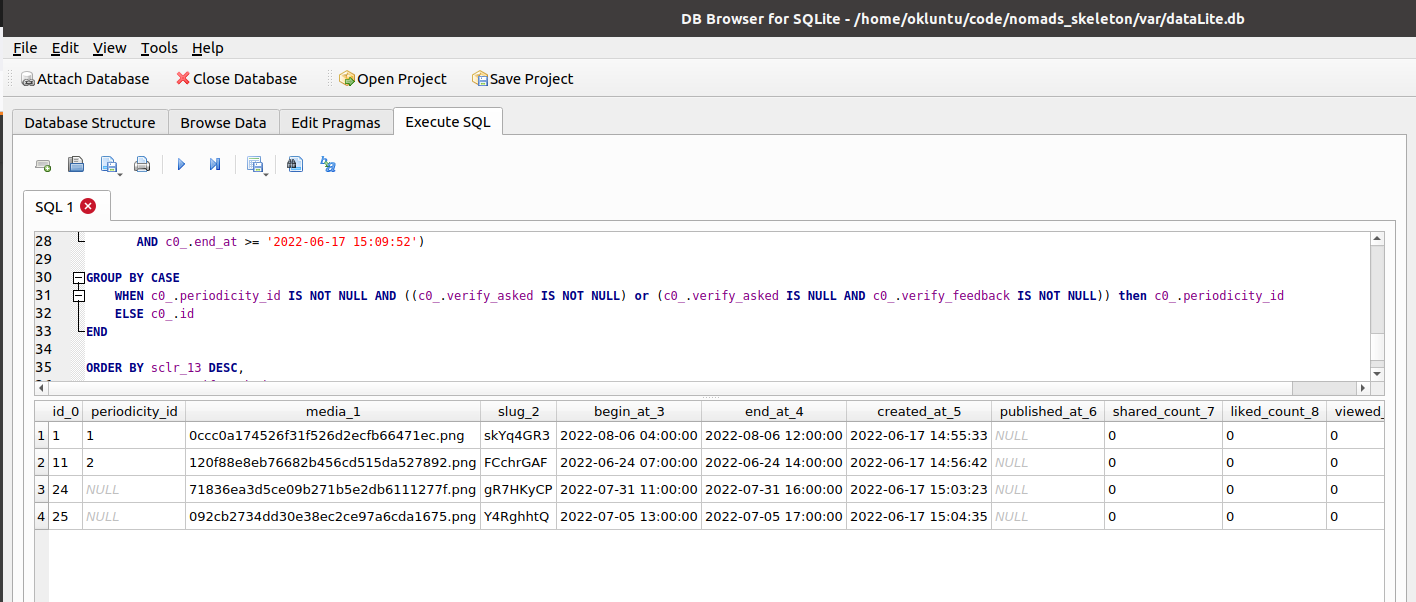The image size is (1416, 602).
Task: Execute current line icon
Action: (x=215, y=165)
